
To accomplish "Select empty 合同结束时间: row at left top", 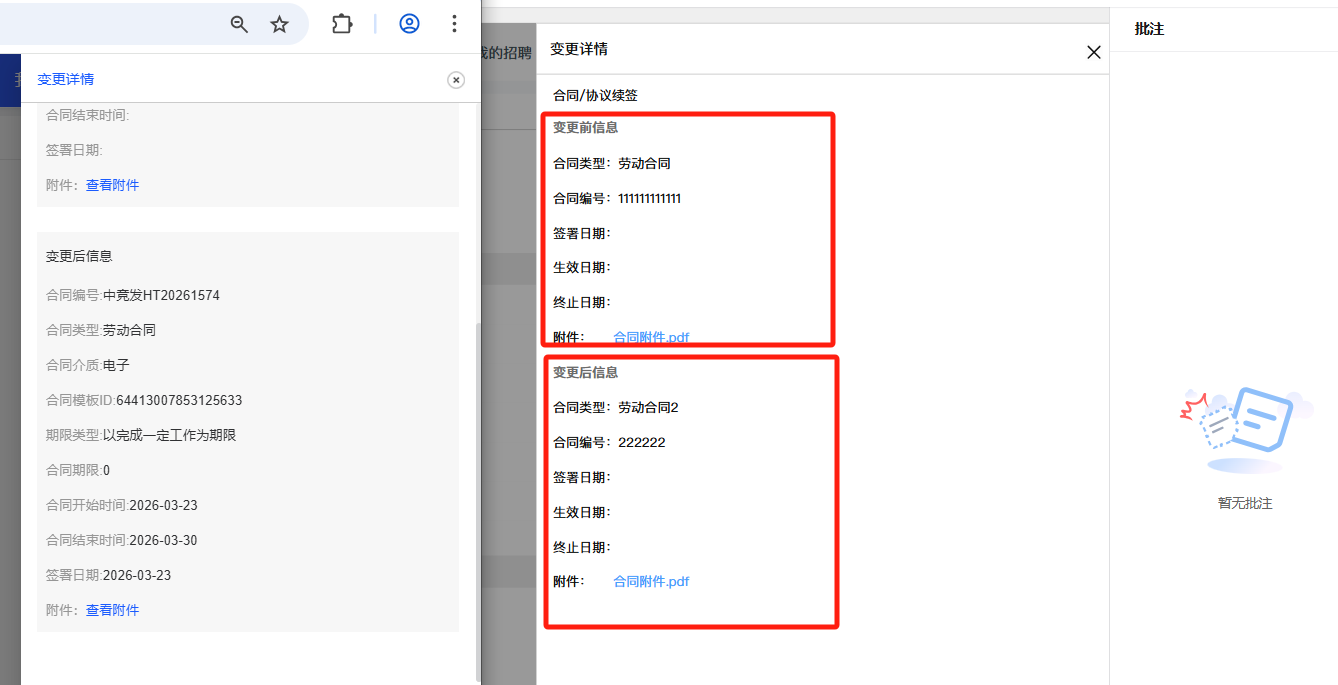I will click(x=88, y=115).
